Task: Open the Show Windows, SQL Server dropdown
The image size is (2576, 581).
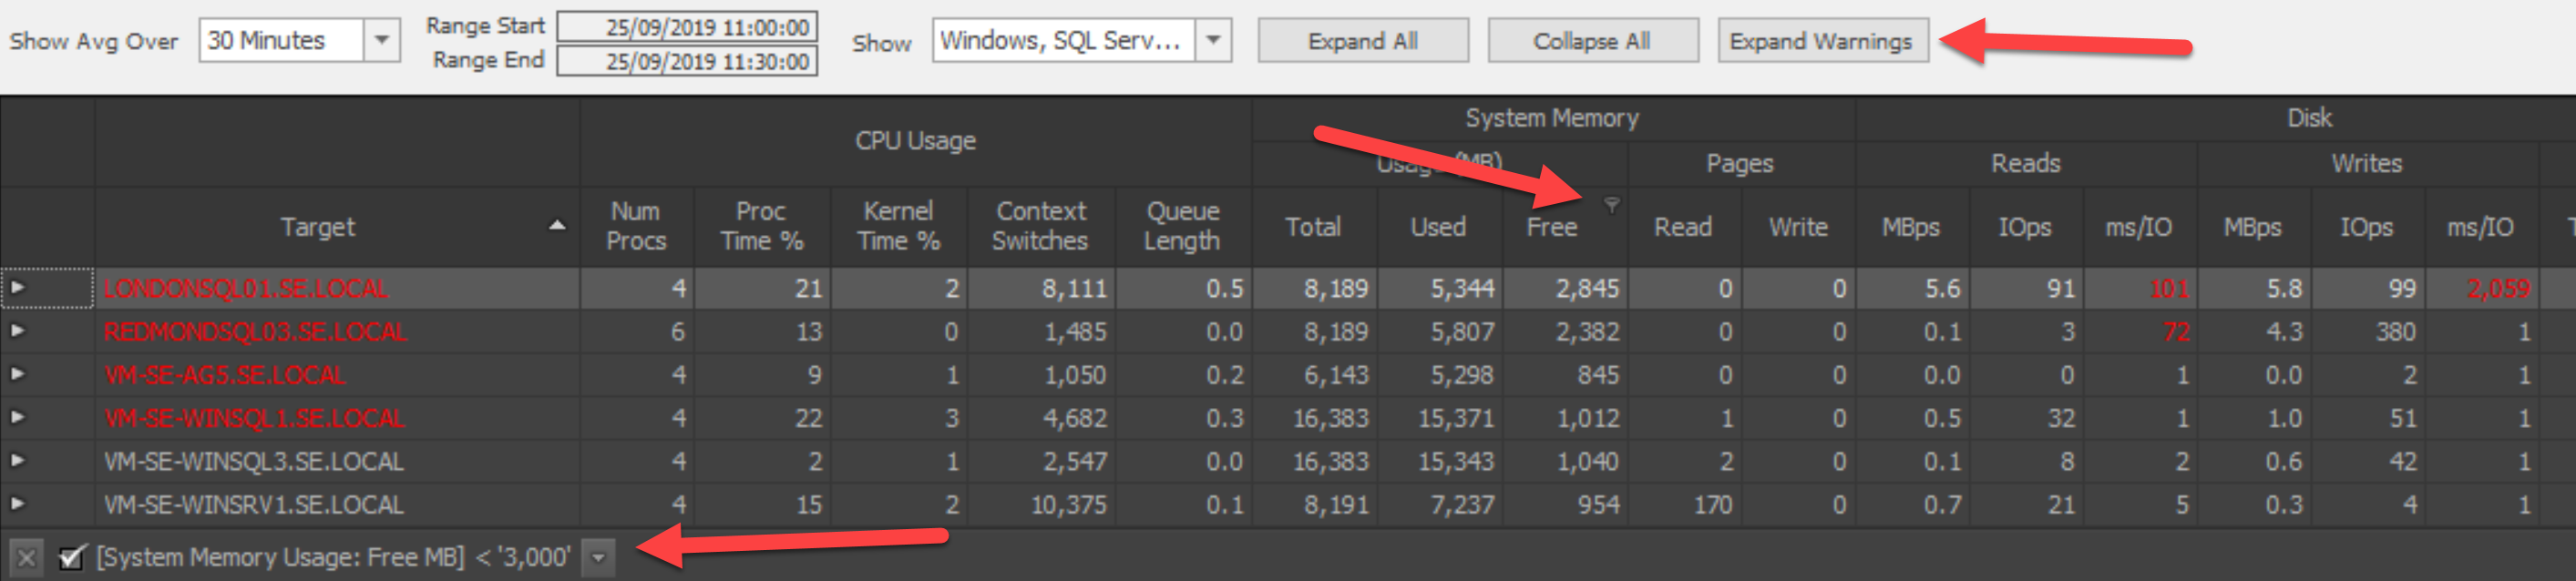Action: click(1213, 41)
